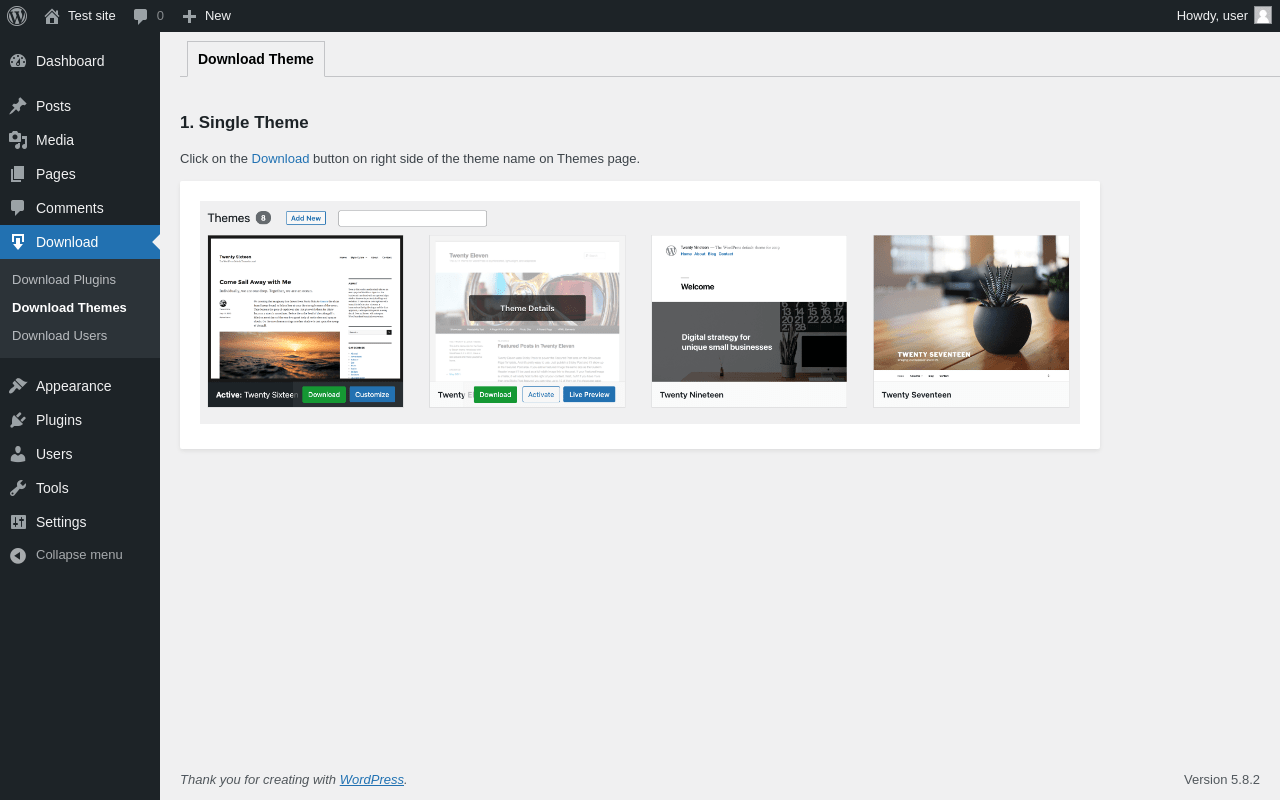This screenshot has width=1280, height=800.
Task: Click the Settings sliders icon
Action: coord(18,522)
